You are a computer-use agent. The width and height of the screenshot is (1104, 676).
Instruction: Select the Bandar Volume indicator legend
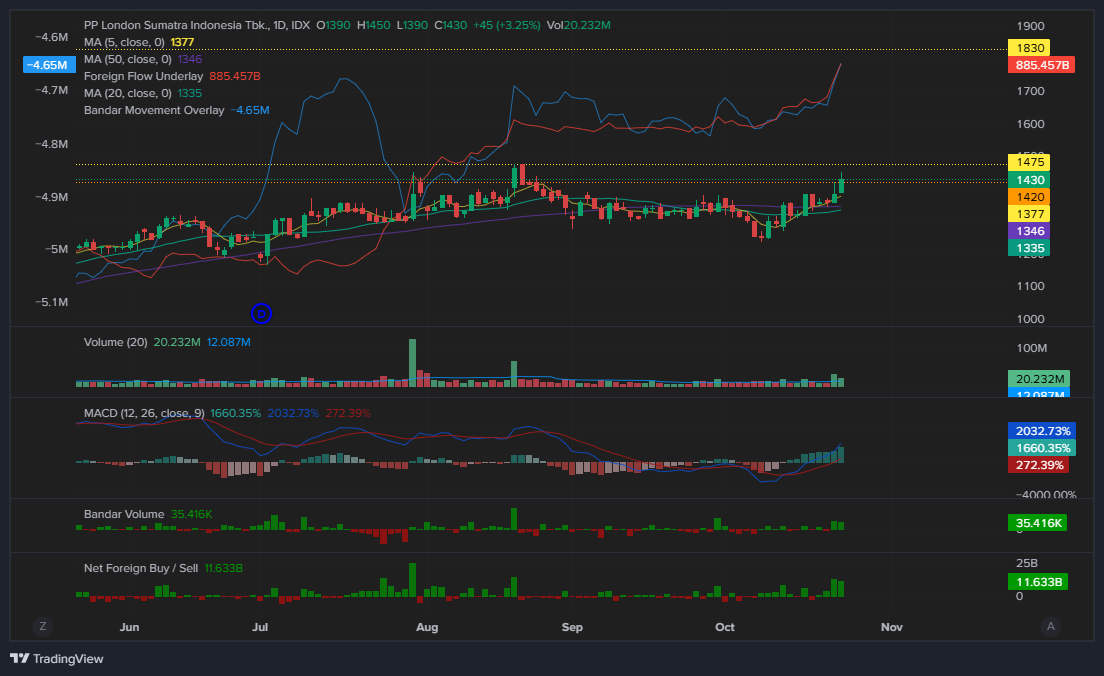point(124,514)
